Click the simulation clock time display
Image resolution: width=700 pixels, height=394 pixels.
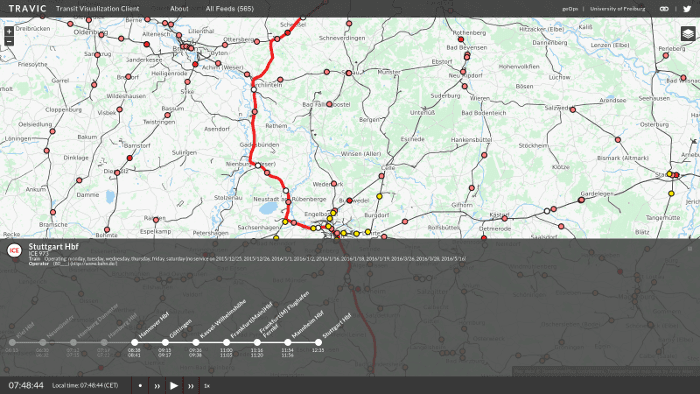(26, 386)
